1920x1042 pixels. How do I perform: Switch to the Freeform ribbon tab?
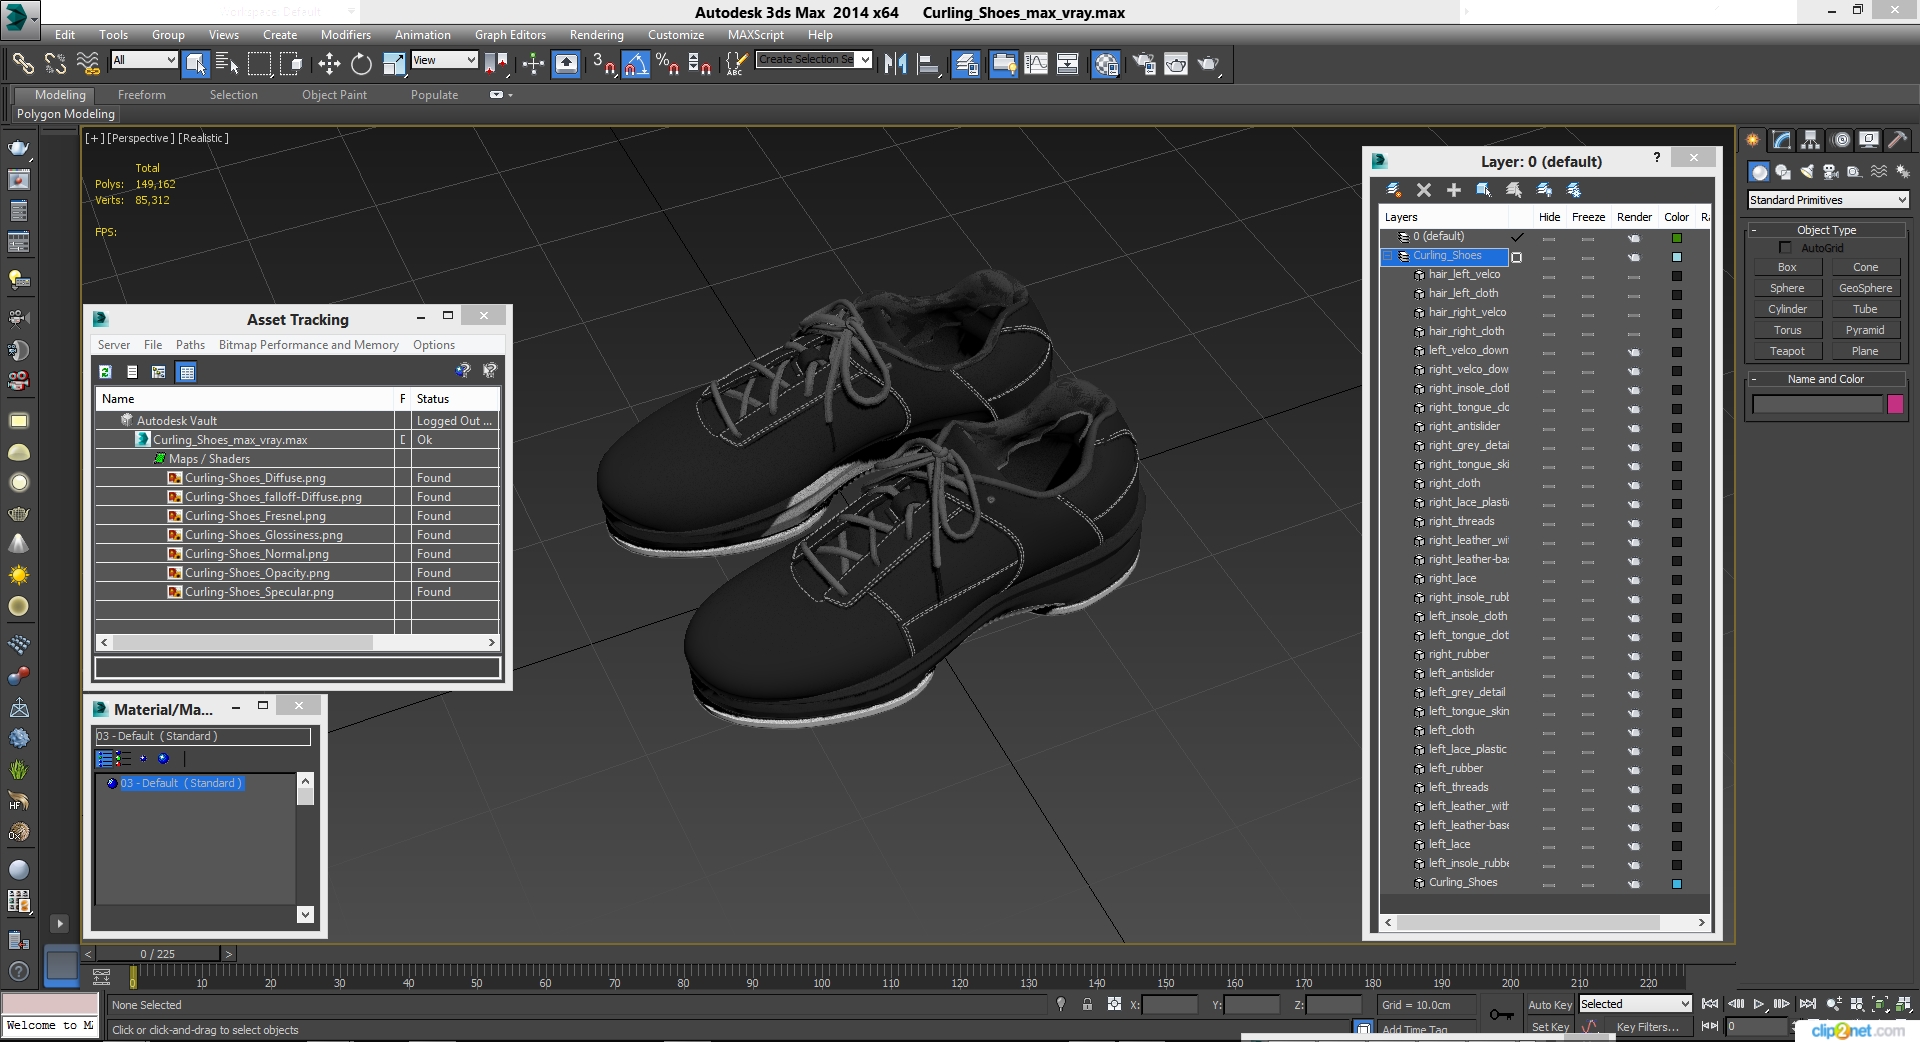click(x=141, y=95)
